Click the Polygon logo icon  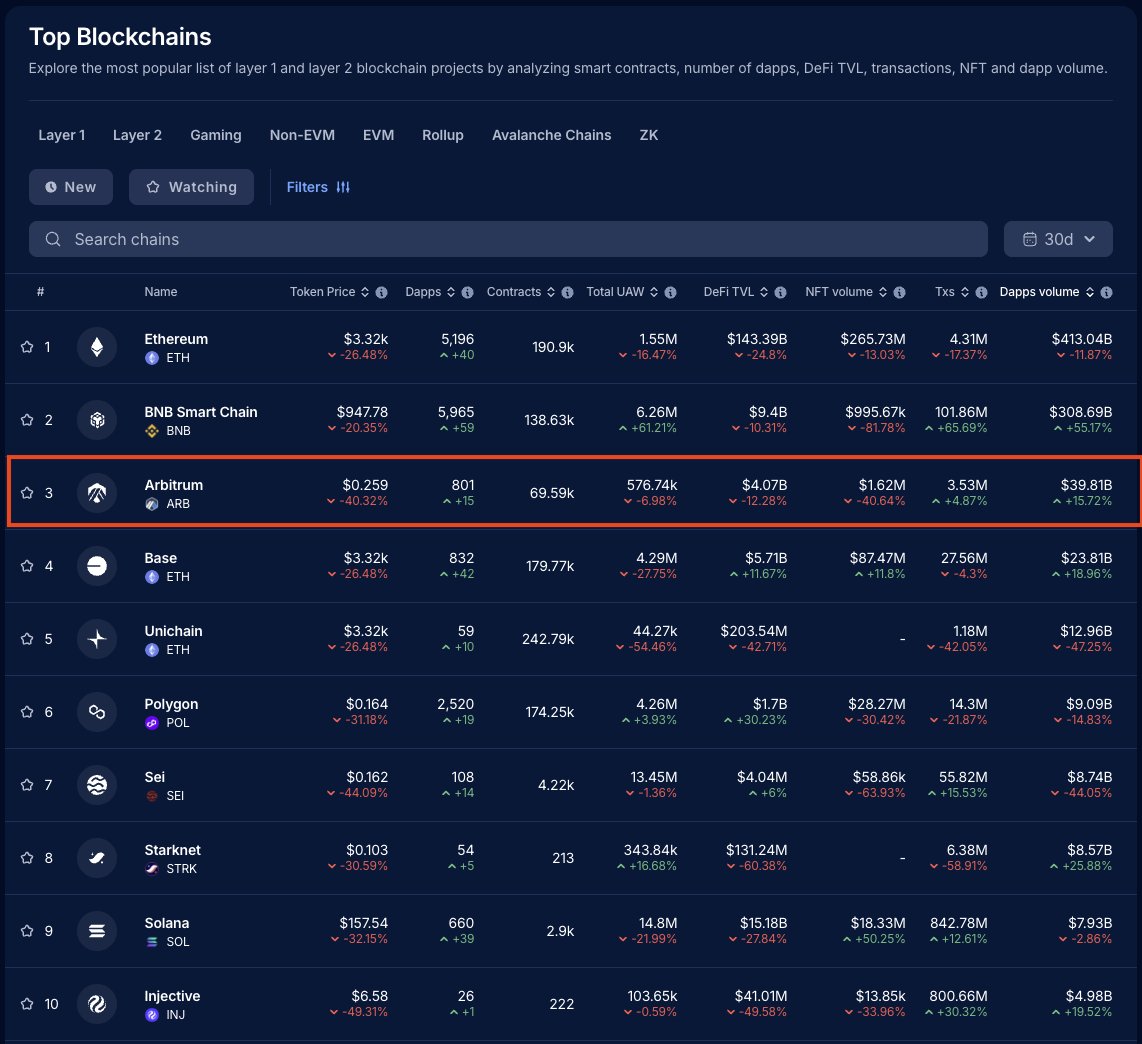(x=96, y=712)
